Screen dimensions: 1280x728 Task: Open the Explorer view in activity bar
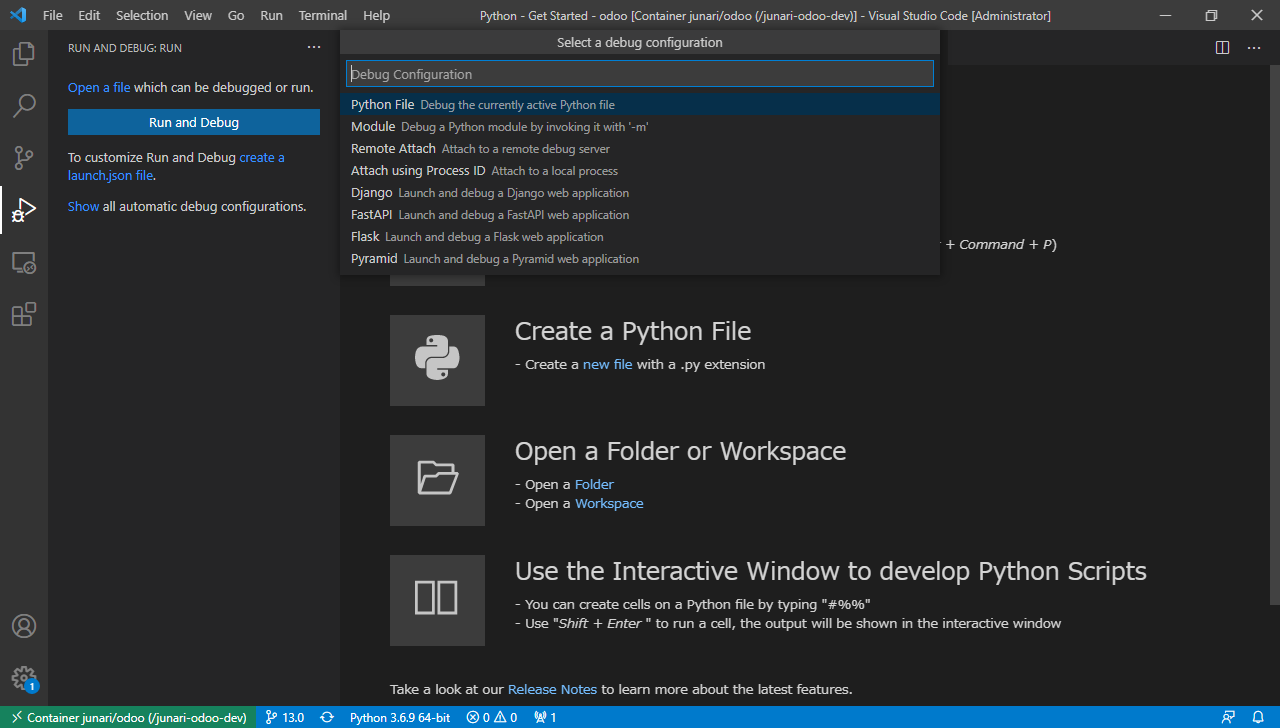coord(24,54)
